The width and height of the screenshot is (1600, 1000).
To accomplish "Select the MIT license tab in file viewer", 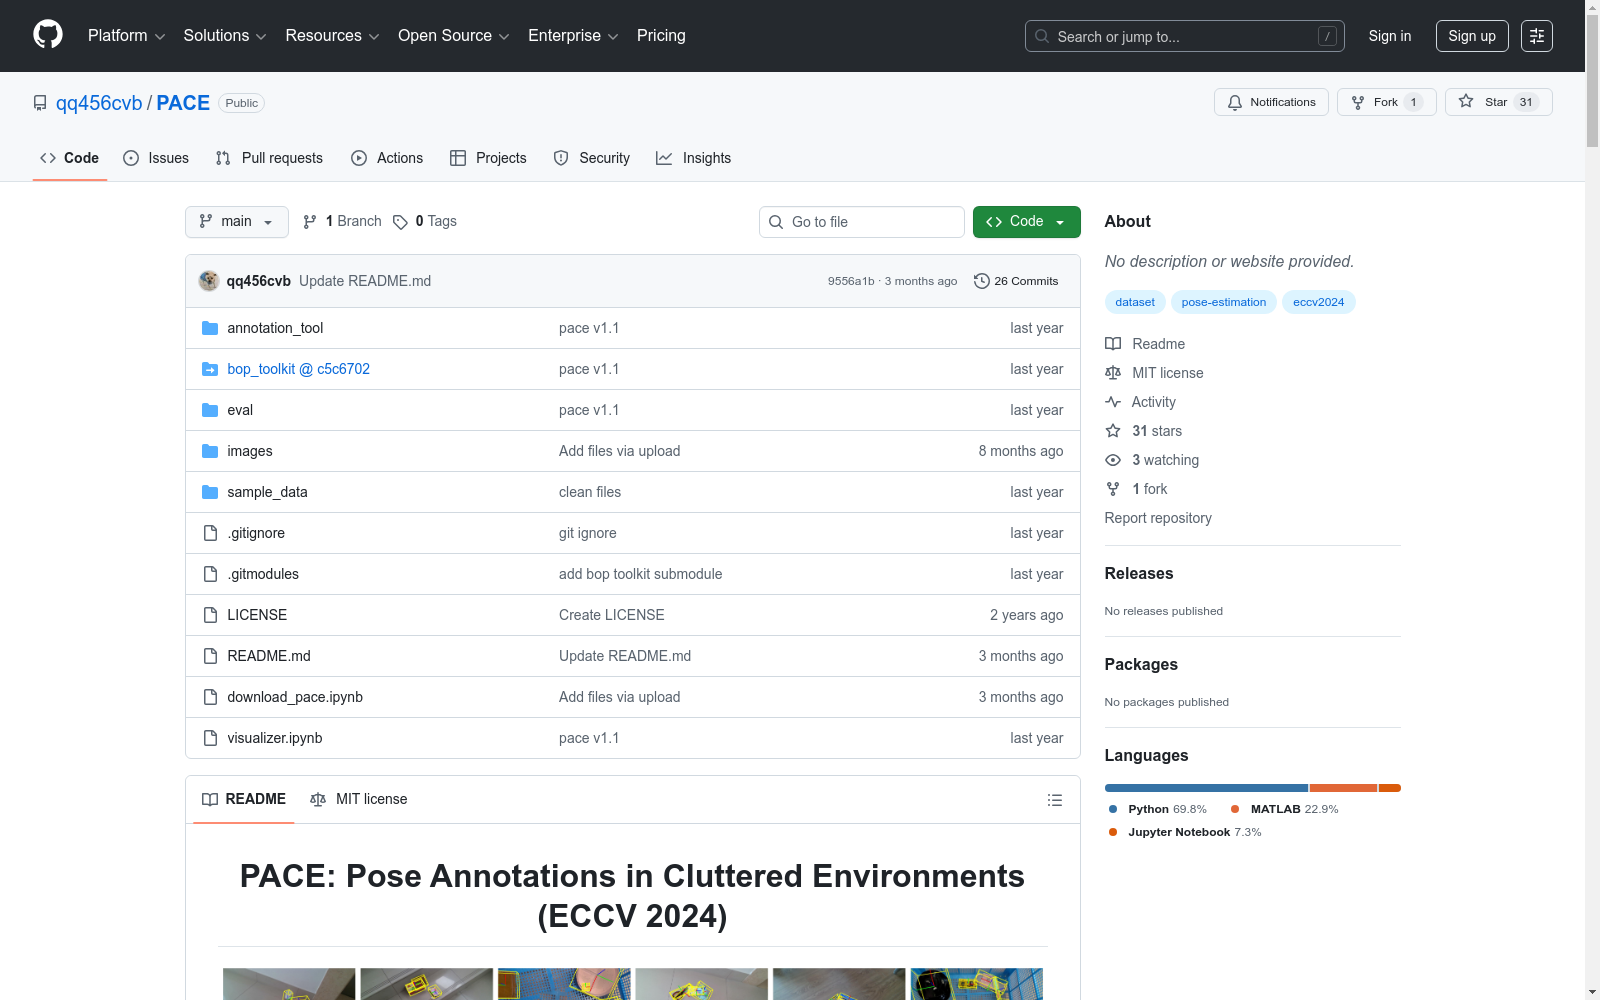I will [359, 799].
